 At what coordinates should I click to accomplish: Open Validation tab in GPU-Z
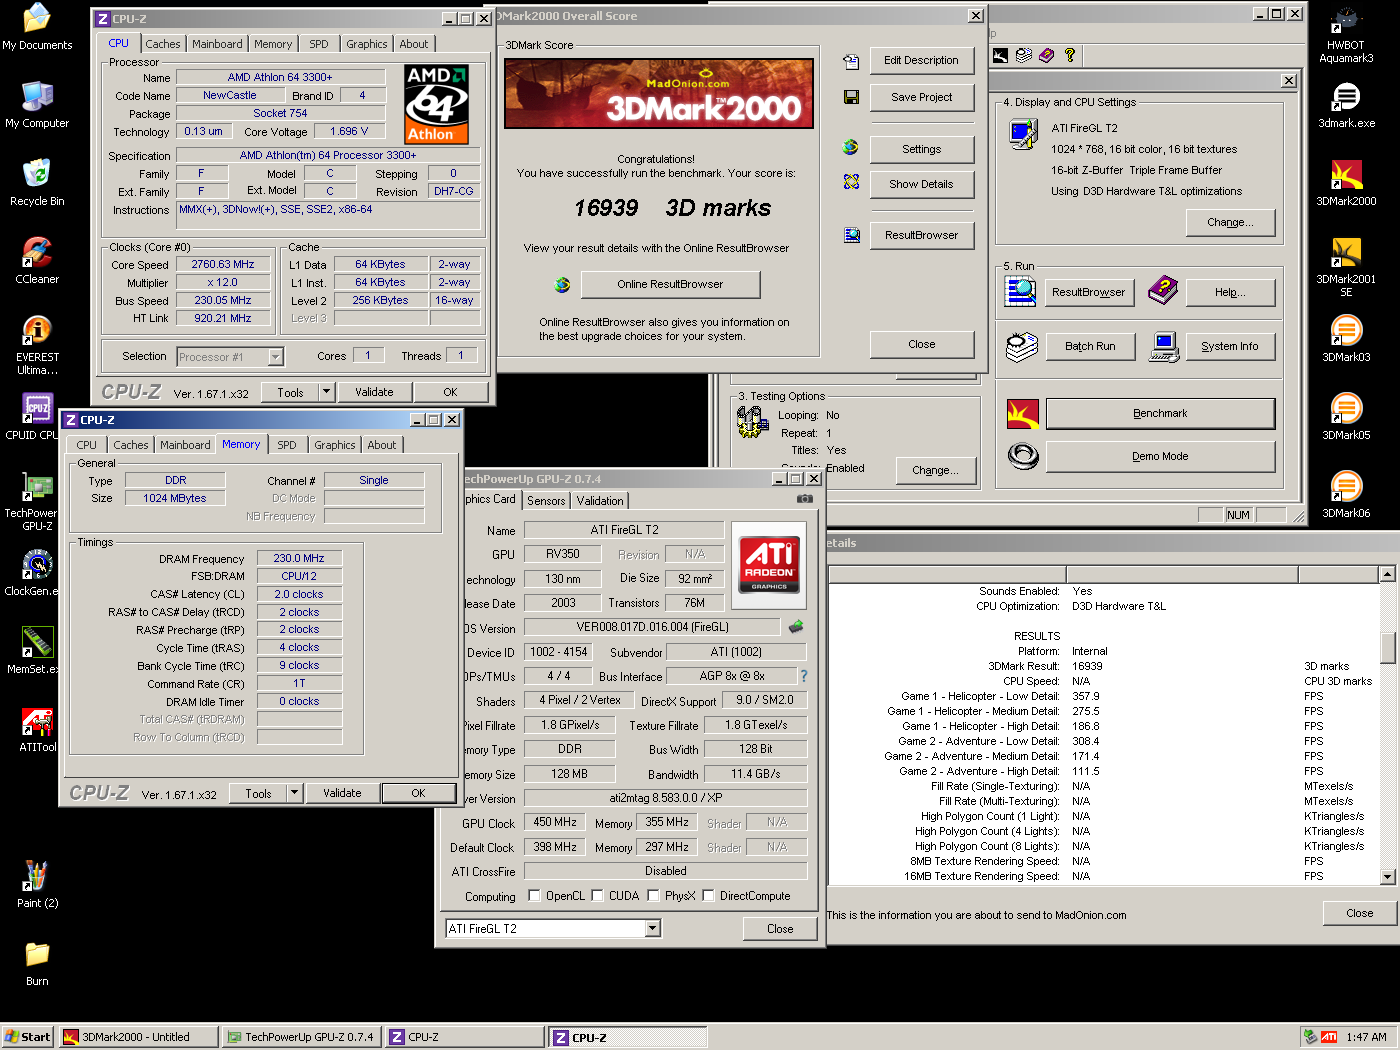tap(600, 501)
